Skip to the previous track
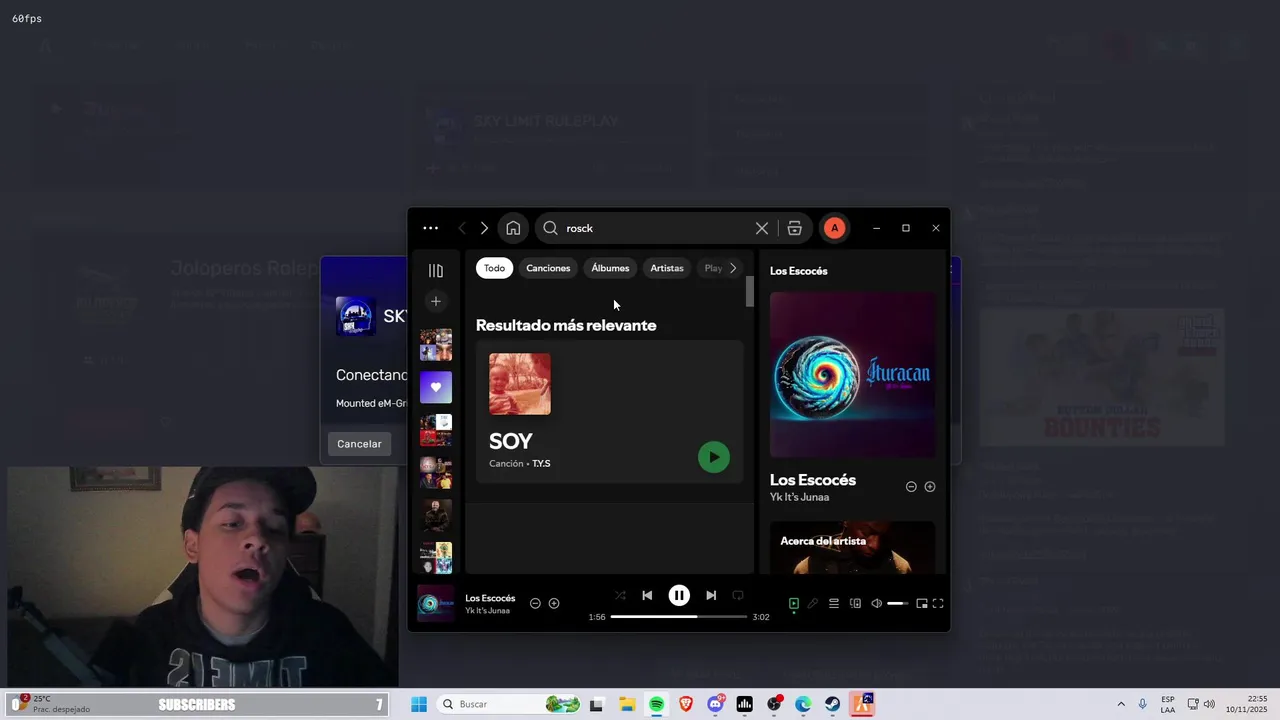 click(647, 595)
